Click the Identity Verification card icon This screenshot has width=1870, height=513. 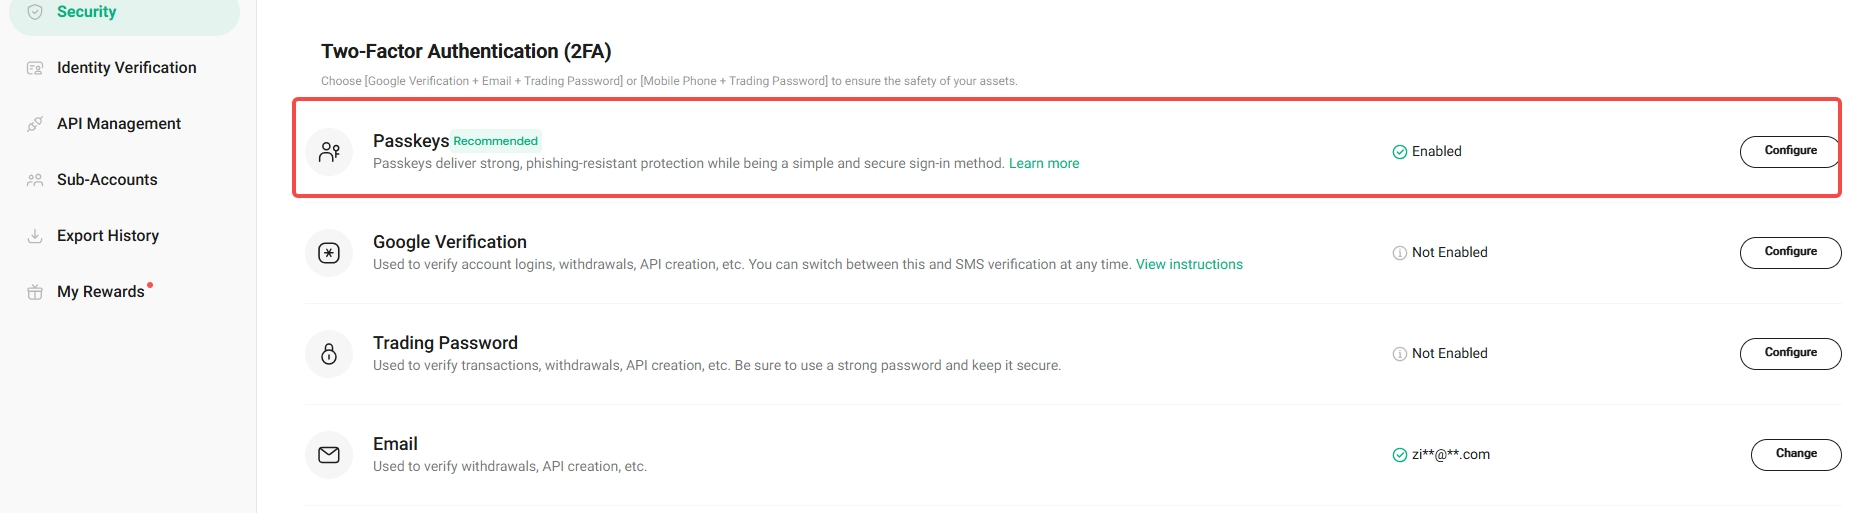click(x=35, y=68)
